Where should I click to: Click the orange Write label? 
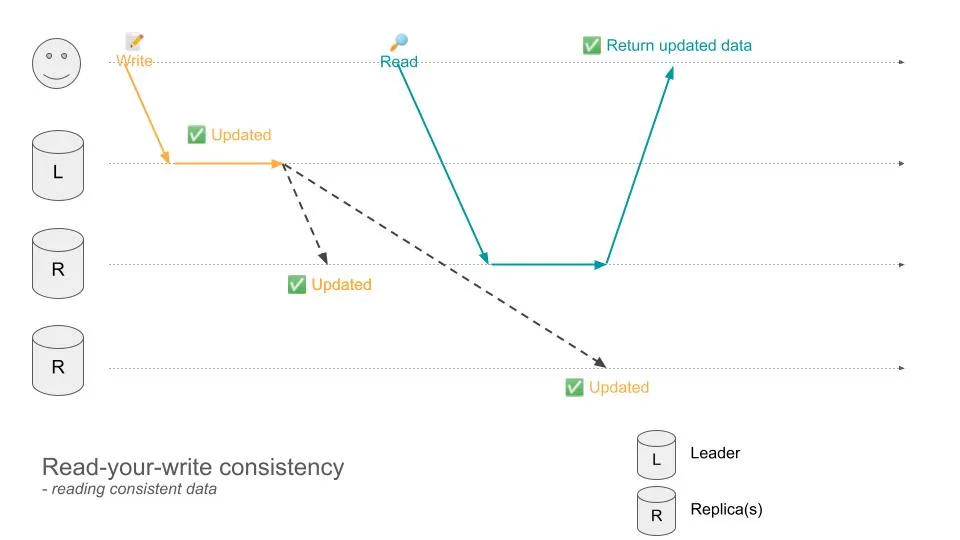(134, 61)
